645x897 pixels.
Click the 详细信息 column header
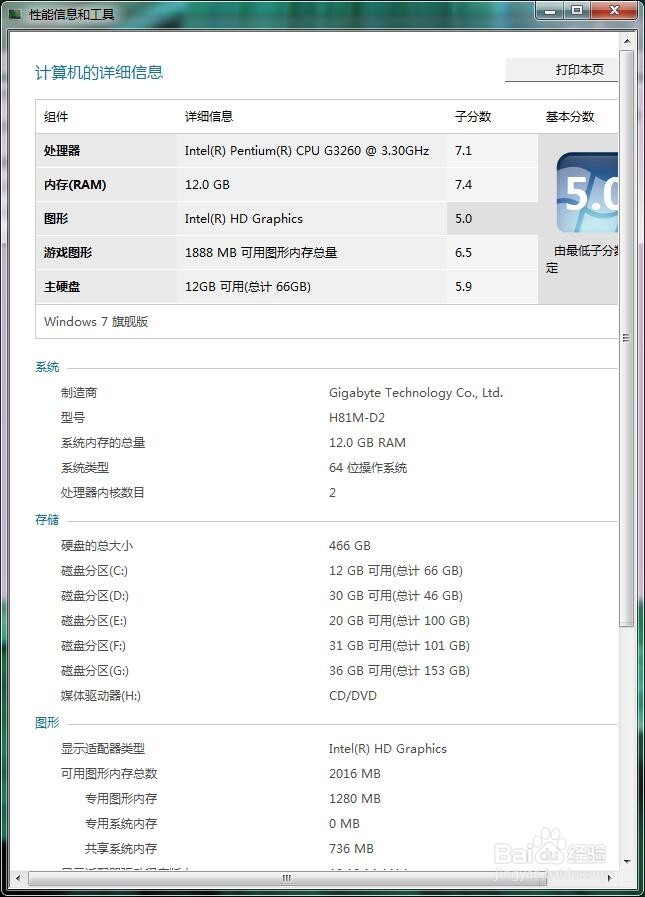[209, 117]
